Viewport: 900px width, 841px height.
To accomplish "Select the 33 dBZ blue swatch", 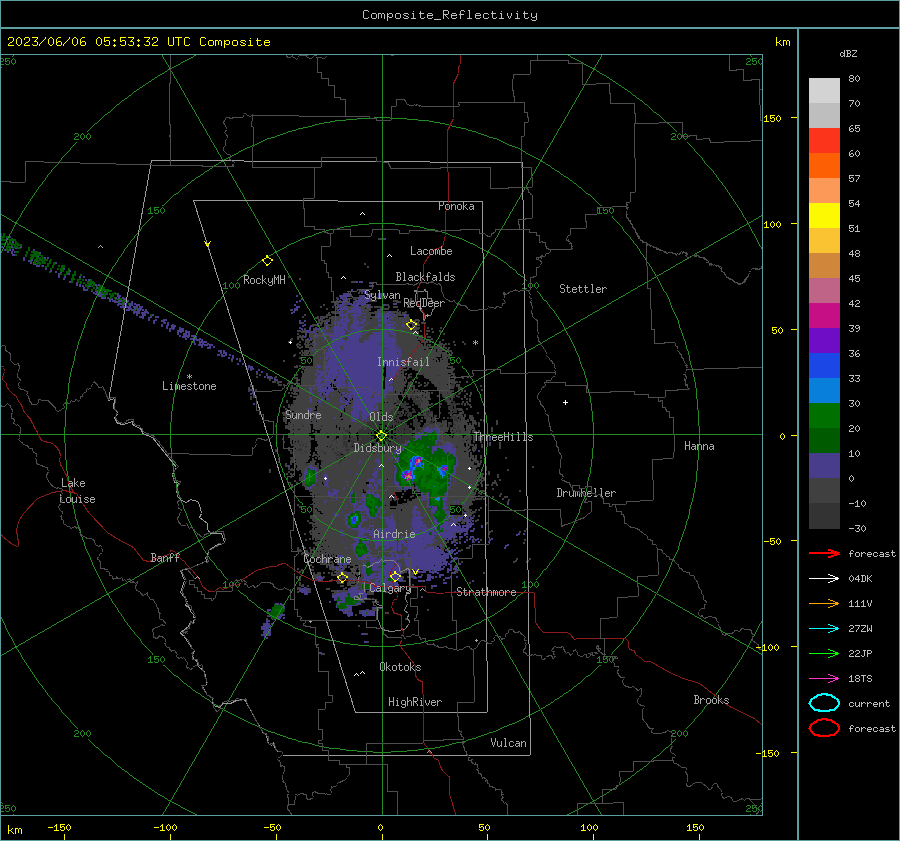I will tap(824, 365).
